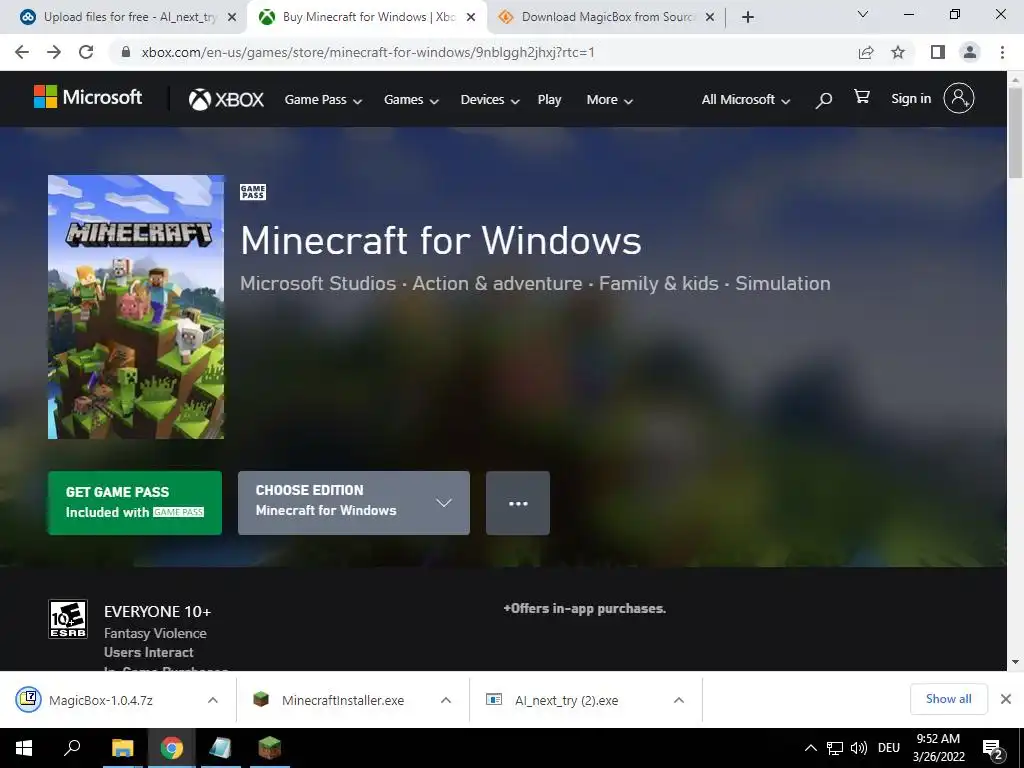The image size is (1024, 768).
Task: Open MinecraftInstaller.exe download options arrow
Action: tap(445, 700)
